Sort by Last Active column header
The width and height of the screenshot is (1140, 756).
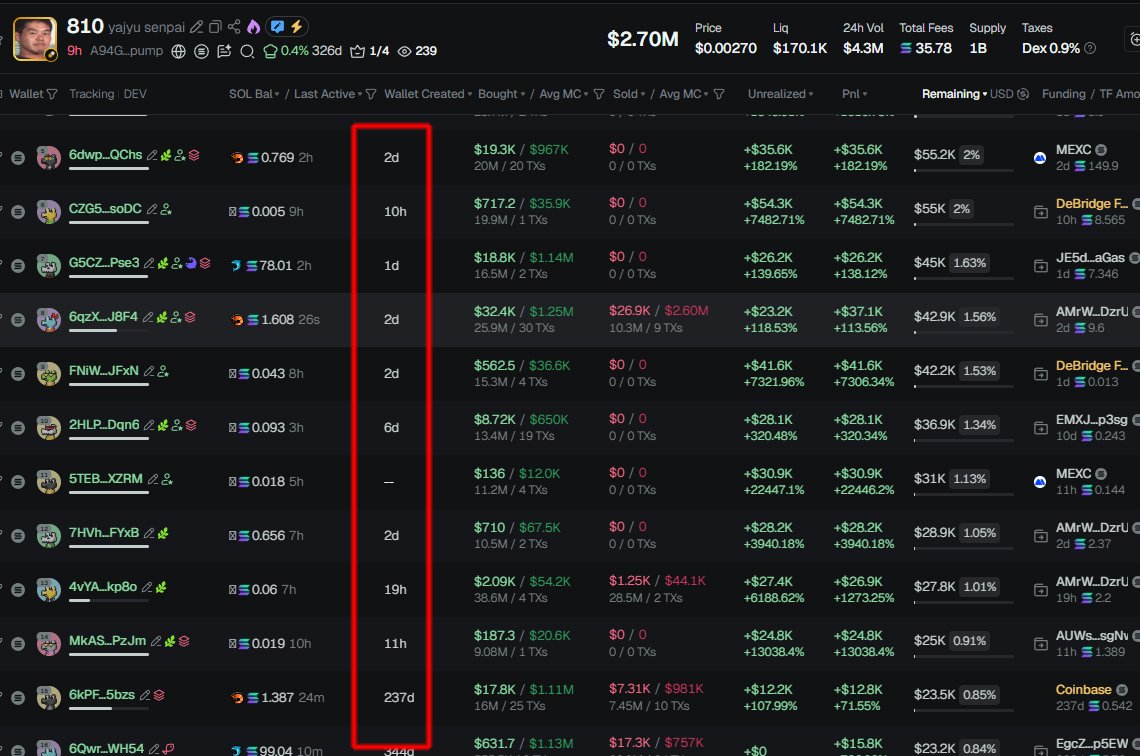point(327,94)
